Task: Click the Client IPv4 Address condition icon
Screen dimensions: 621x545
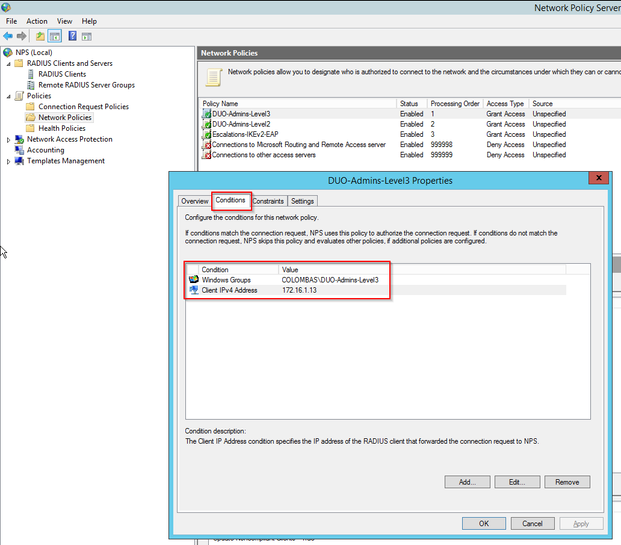Action: pyautogui.click(x=194, y=290)
